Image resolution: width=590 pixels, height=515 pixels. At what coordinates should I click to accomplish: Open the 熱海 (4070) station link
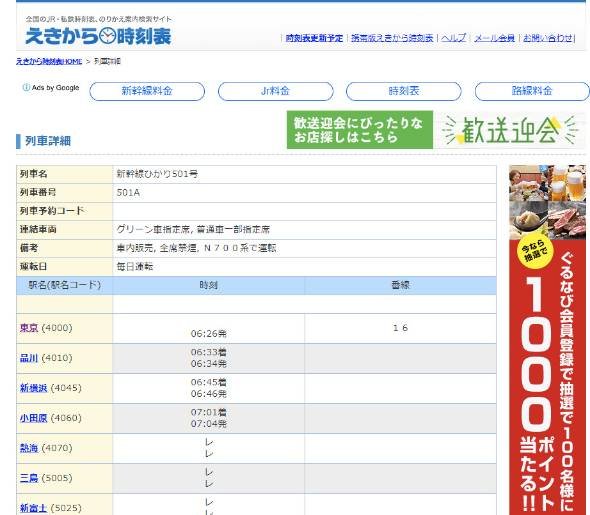coord(29,448)
